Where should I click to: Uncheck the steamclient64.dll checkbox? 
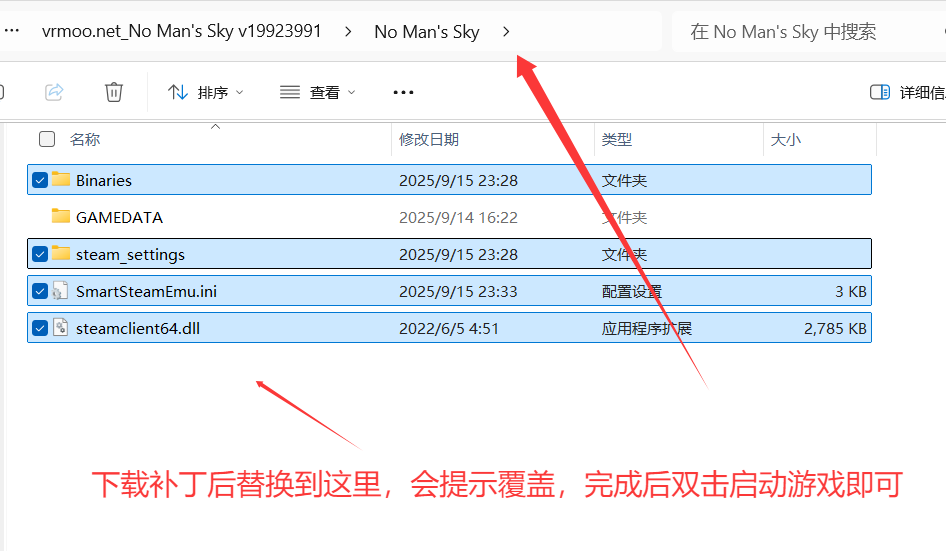40,328
